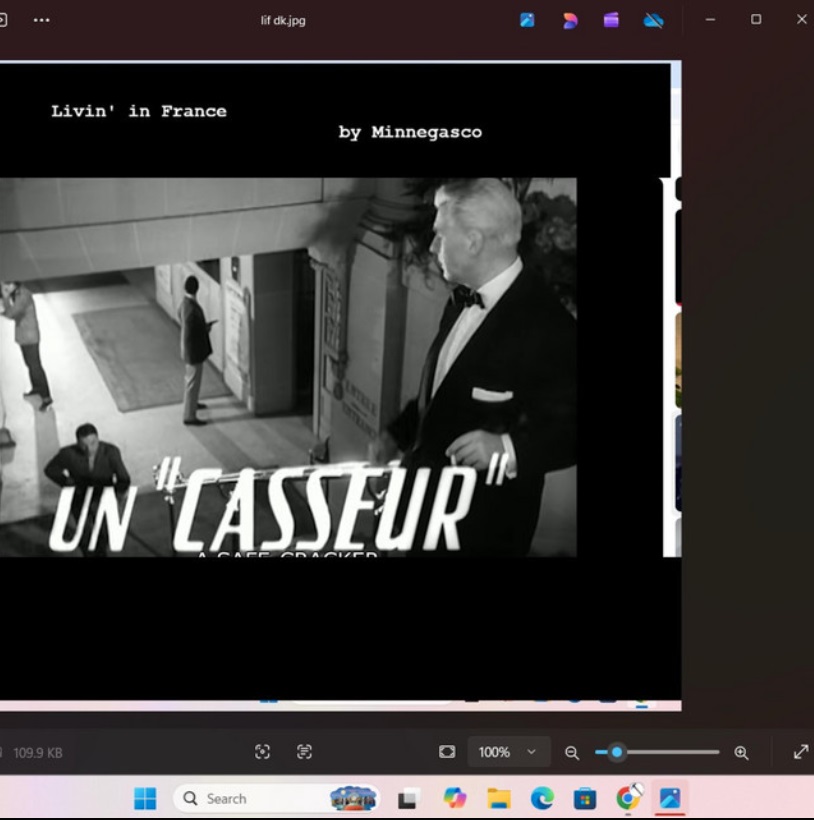Open Microsoft Store from the taskbar
This screenshot has width=814, height=820.
click(x=585, y=799)
